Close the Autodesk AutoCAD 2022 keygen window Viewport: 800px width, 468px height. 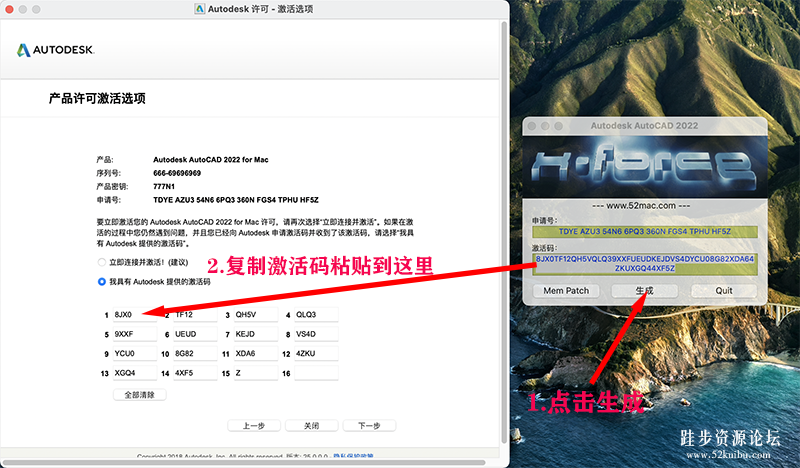pos(532,126)
